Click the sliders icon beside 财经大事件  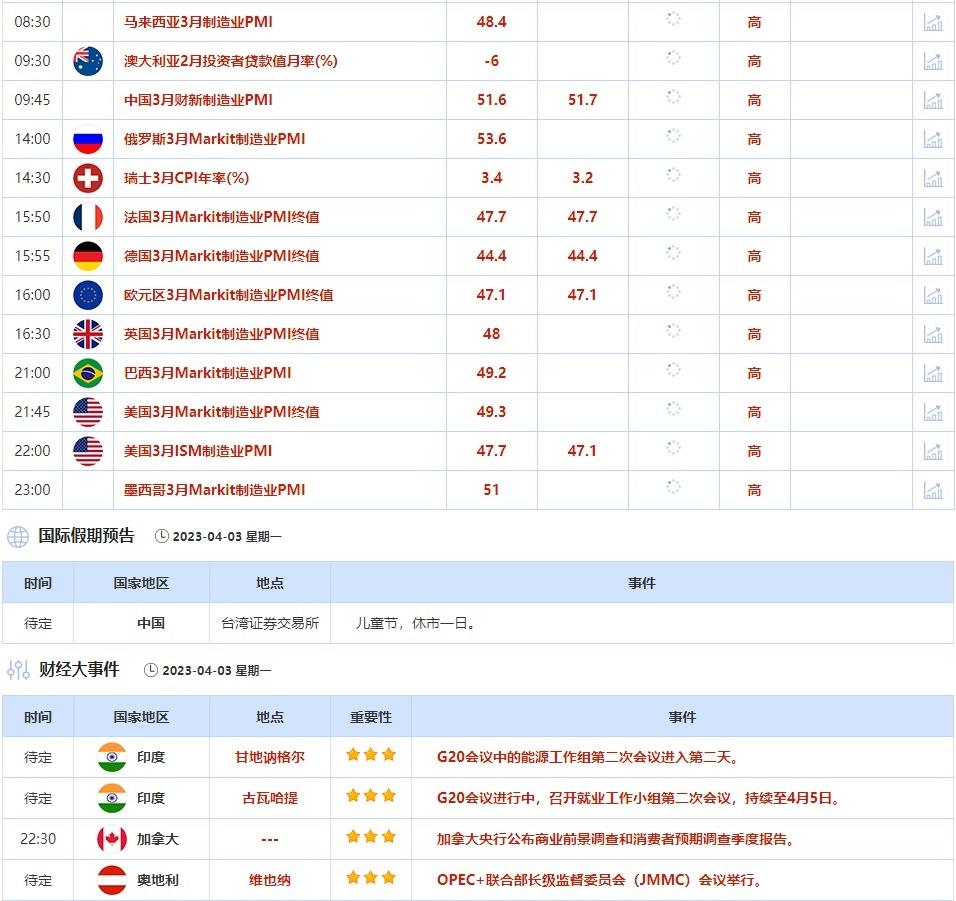18,670
